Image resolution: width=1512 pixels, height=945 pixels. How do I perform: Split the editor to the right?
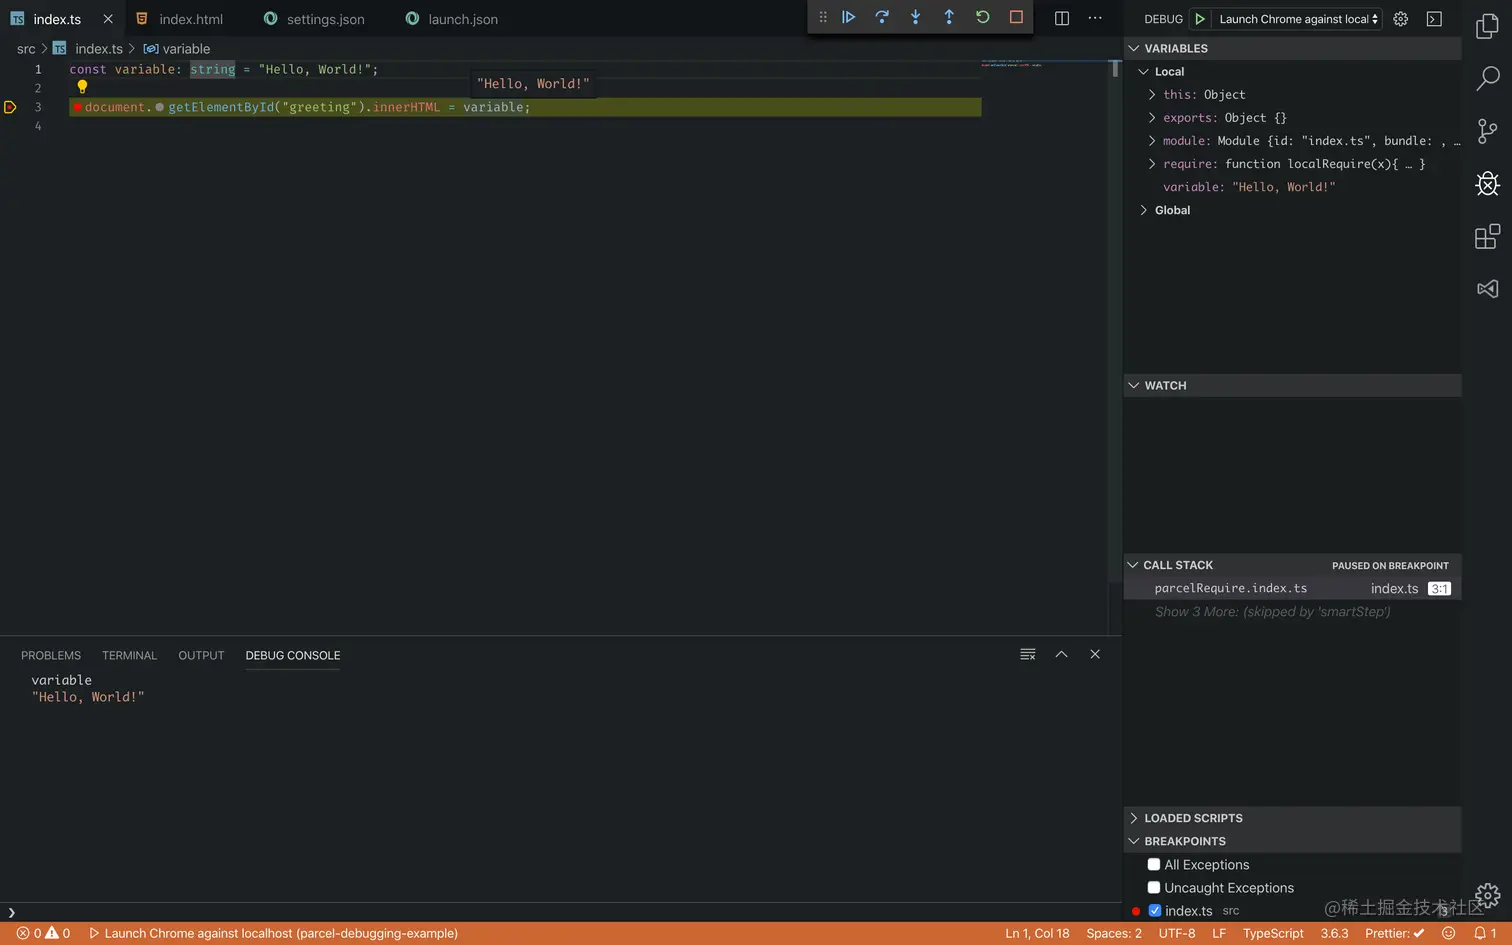click(1062, 18)
